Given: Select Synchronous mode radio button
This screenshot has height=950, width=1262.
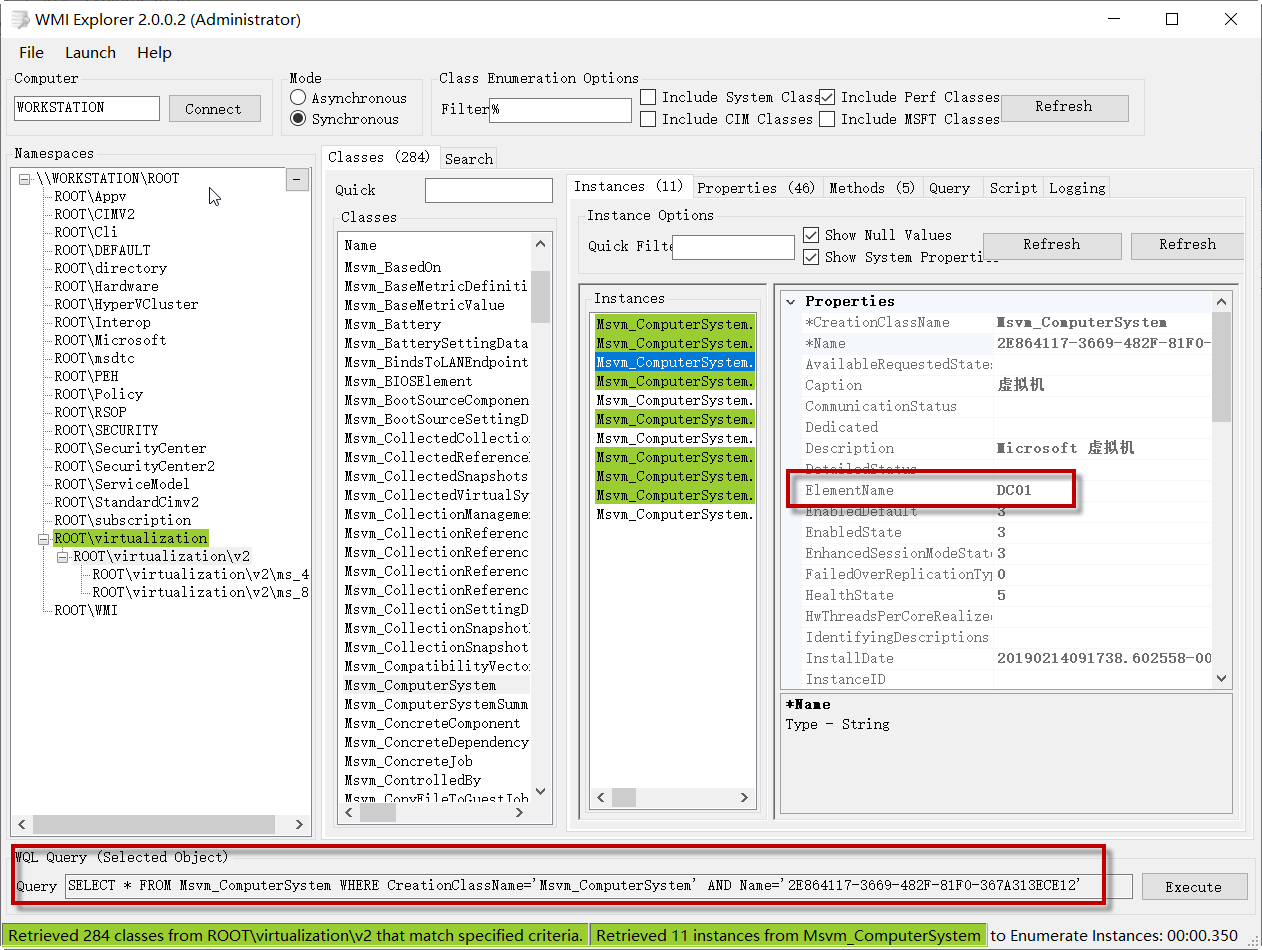Looking at the screenshot, I should [298, 119].
